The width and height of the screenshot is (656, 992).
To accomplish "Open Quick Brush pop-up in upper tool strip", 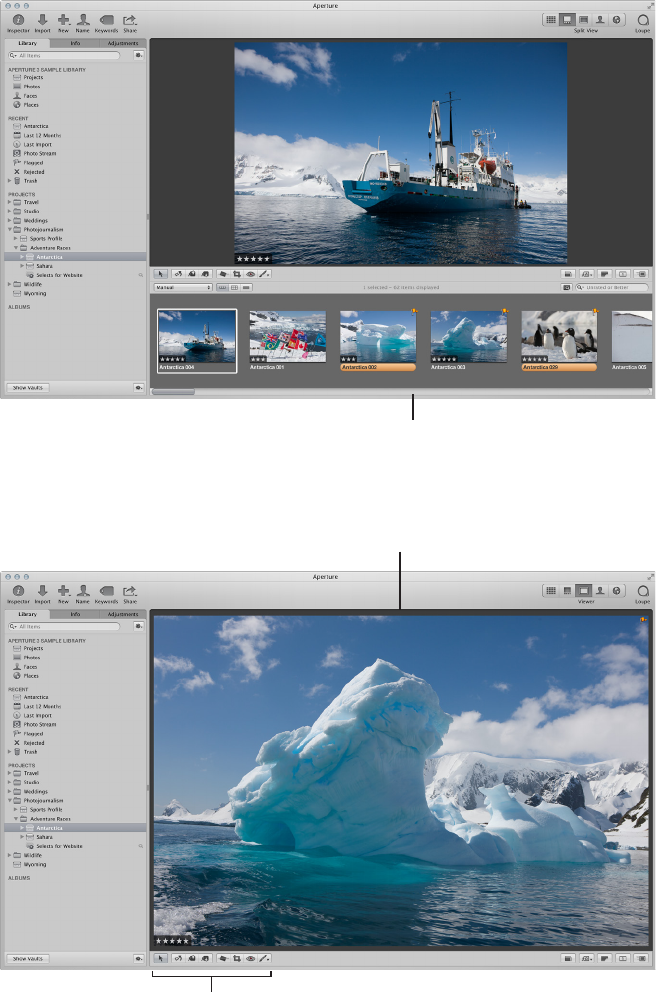I will point(264,274).
